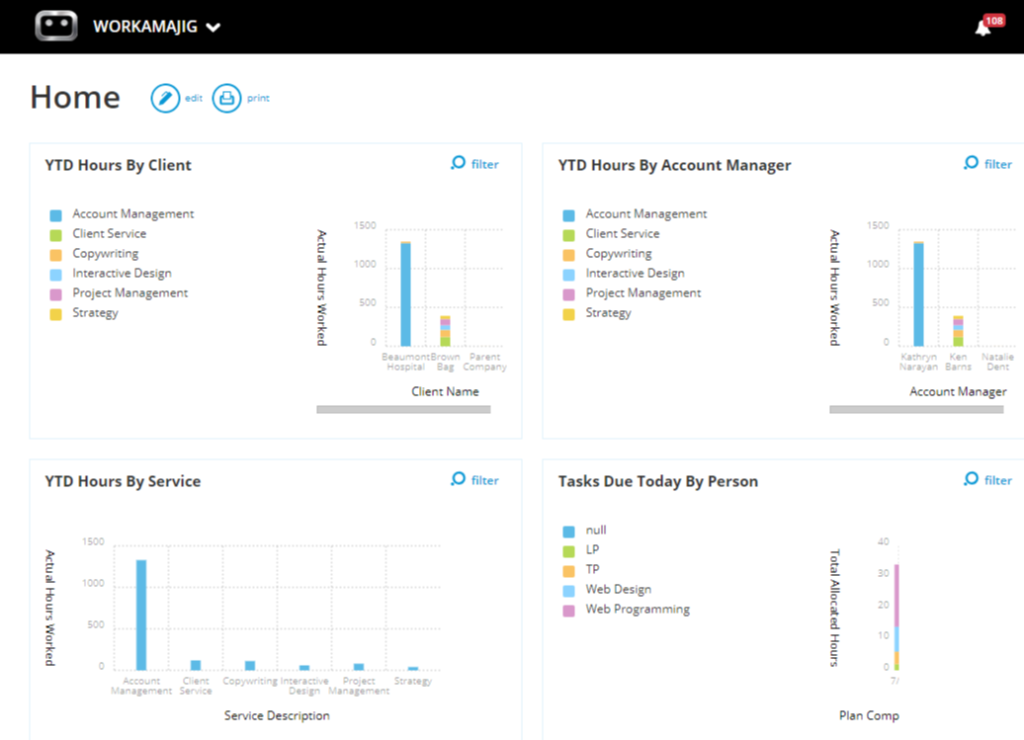1024x740 pixels.
Task: Click the scrollbar under Client Name chart
Action: [x=403, y=409]
